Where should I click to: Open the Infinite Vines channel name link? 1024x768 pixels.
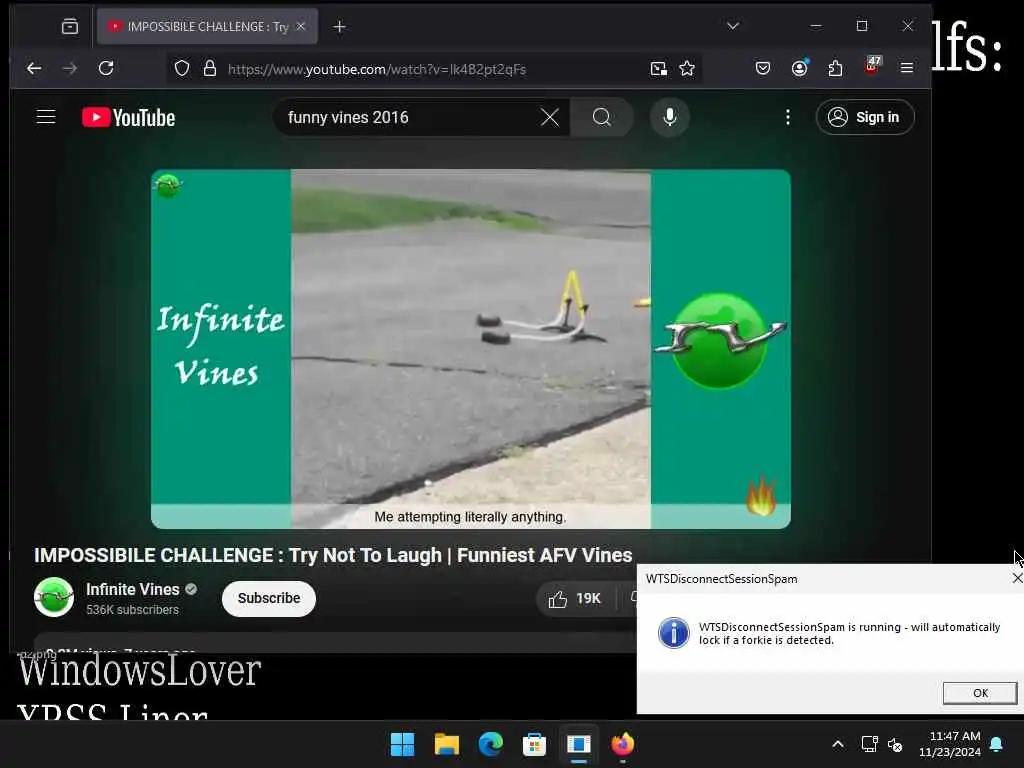(133, 589)
